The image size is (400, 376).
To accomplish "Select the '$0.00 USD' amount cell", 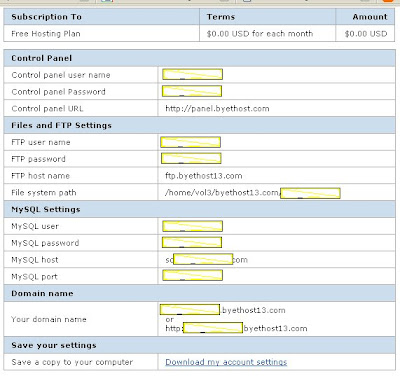I will coord(366,34).
